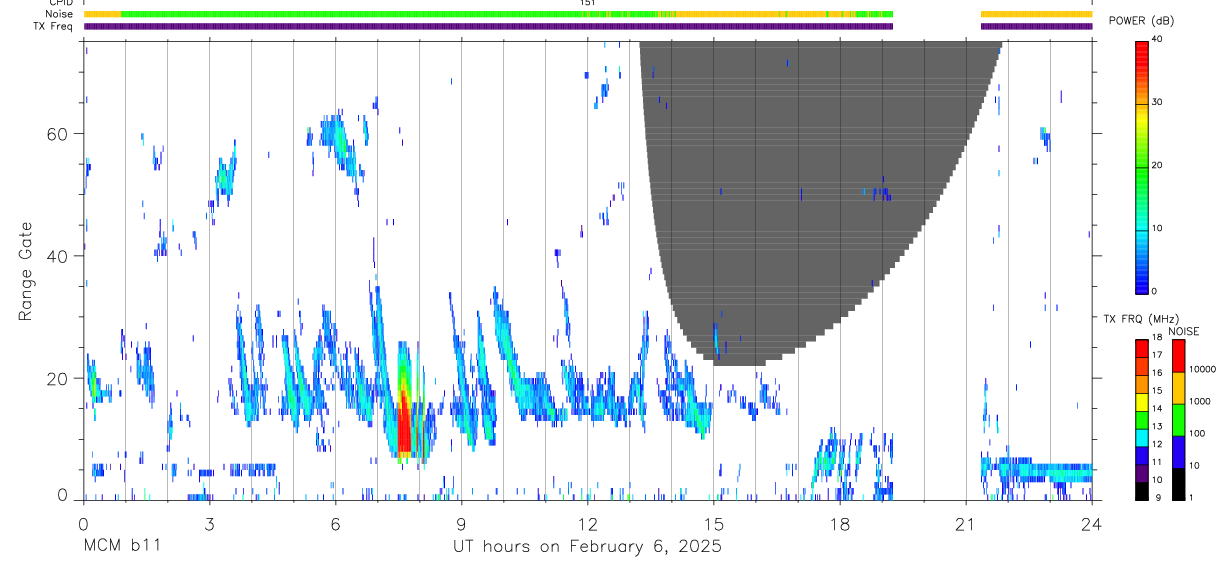The height and width of the screenshot is (567, 1228).
Task: Click the 3 tick on the UT hours axis
Action: (x=209, y=523)
